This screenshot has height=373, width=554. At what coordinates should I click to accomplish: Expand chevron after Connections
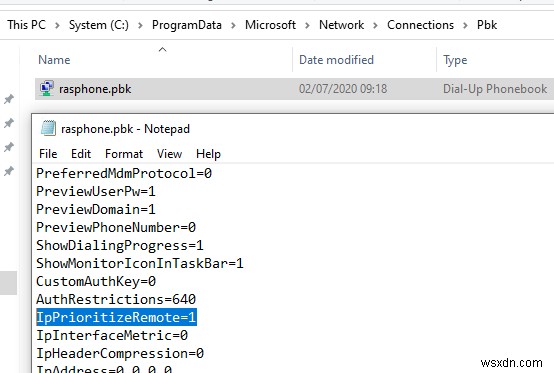[465, 25]
